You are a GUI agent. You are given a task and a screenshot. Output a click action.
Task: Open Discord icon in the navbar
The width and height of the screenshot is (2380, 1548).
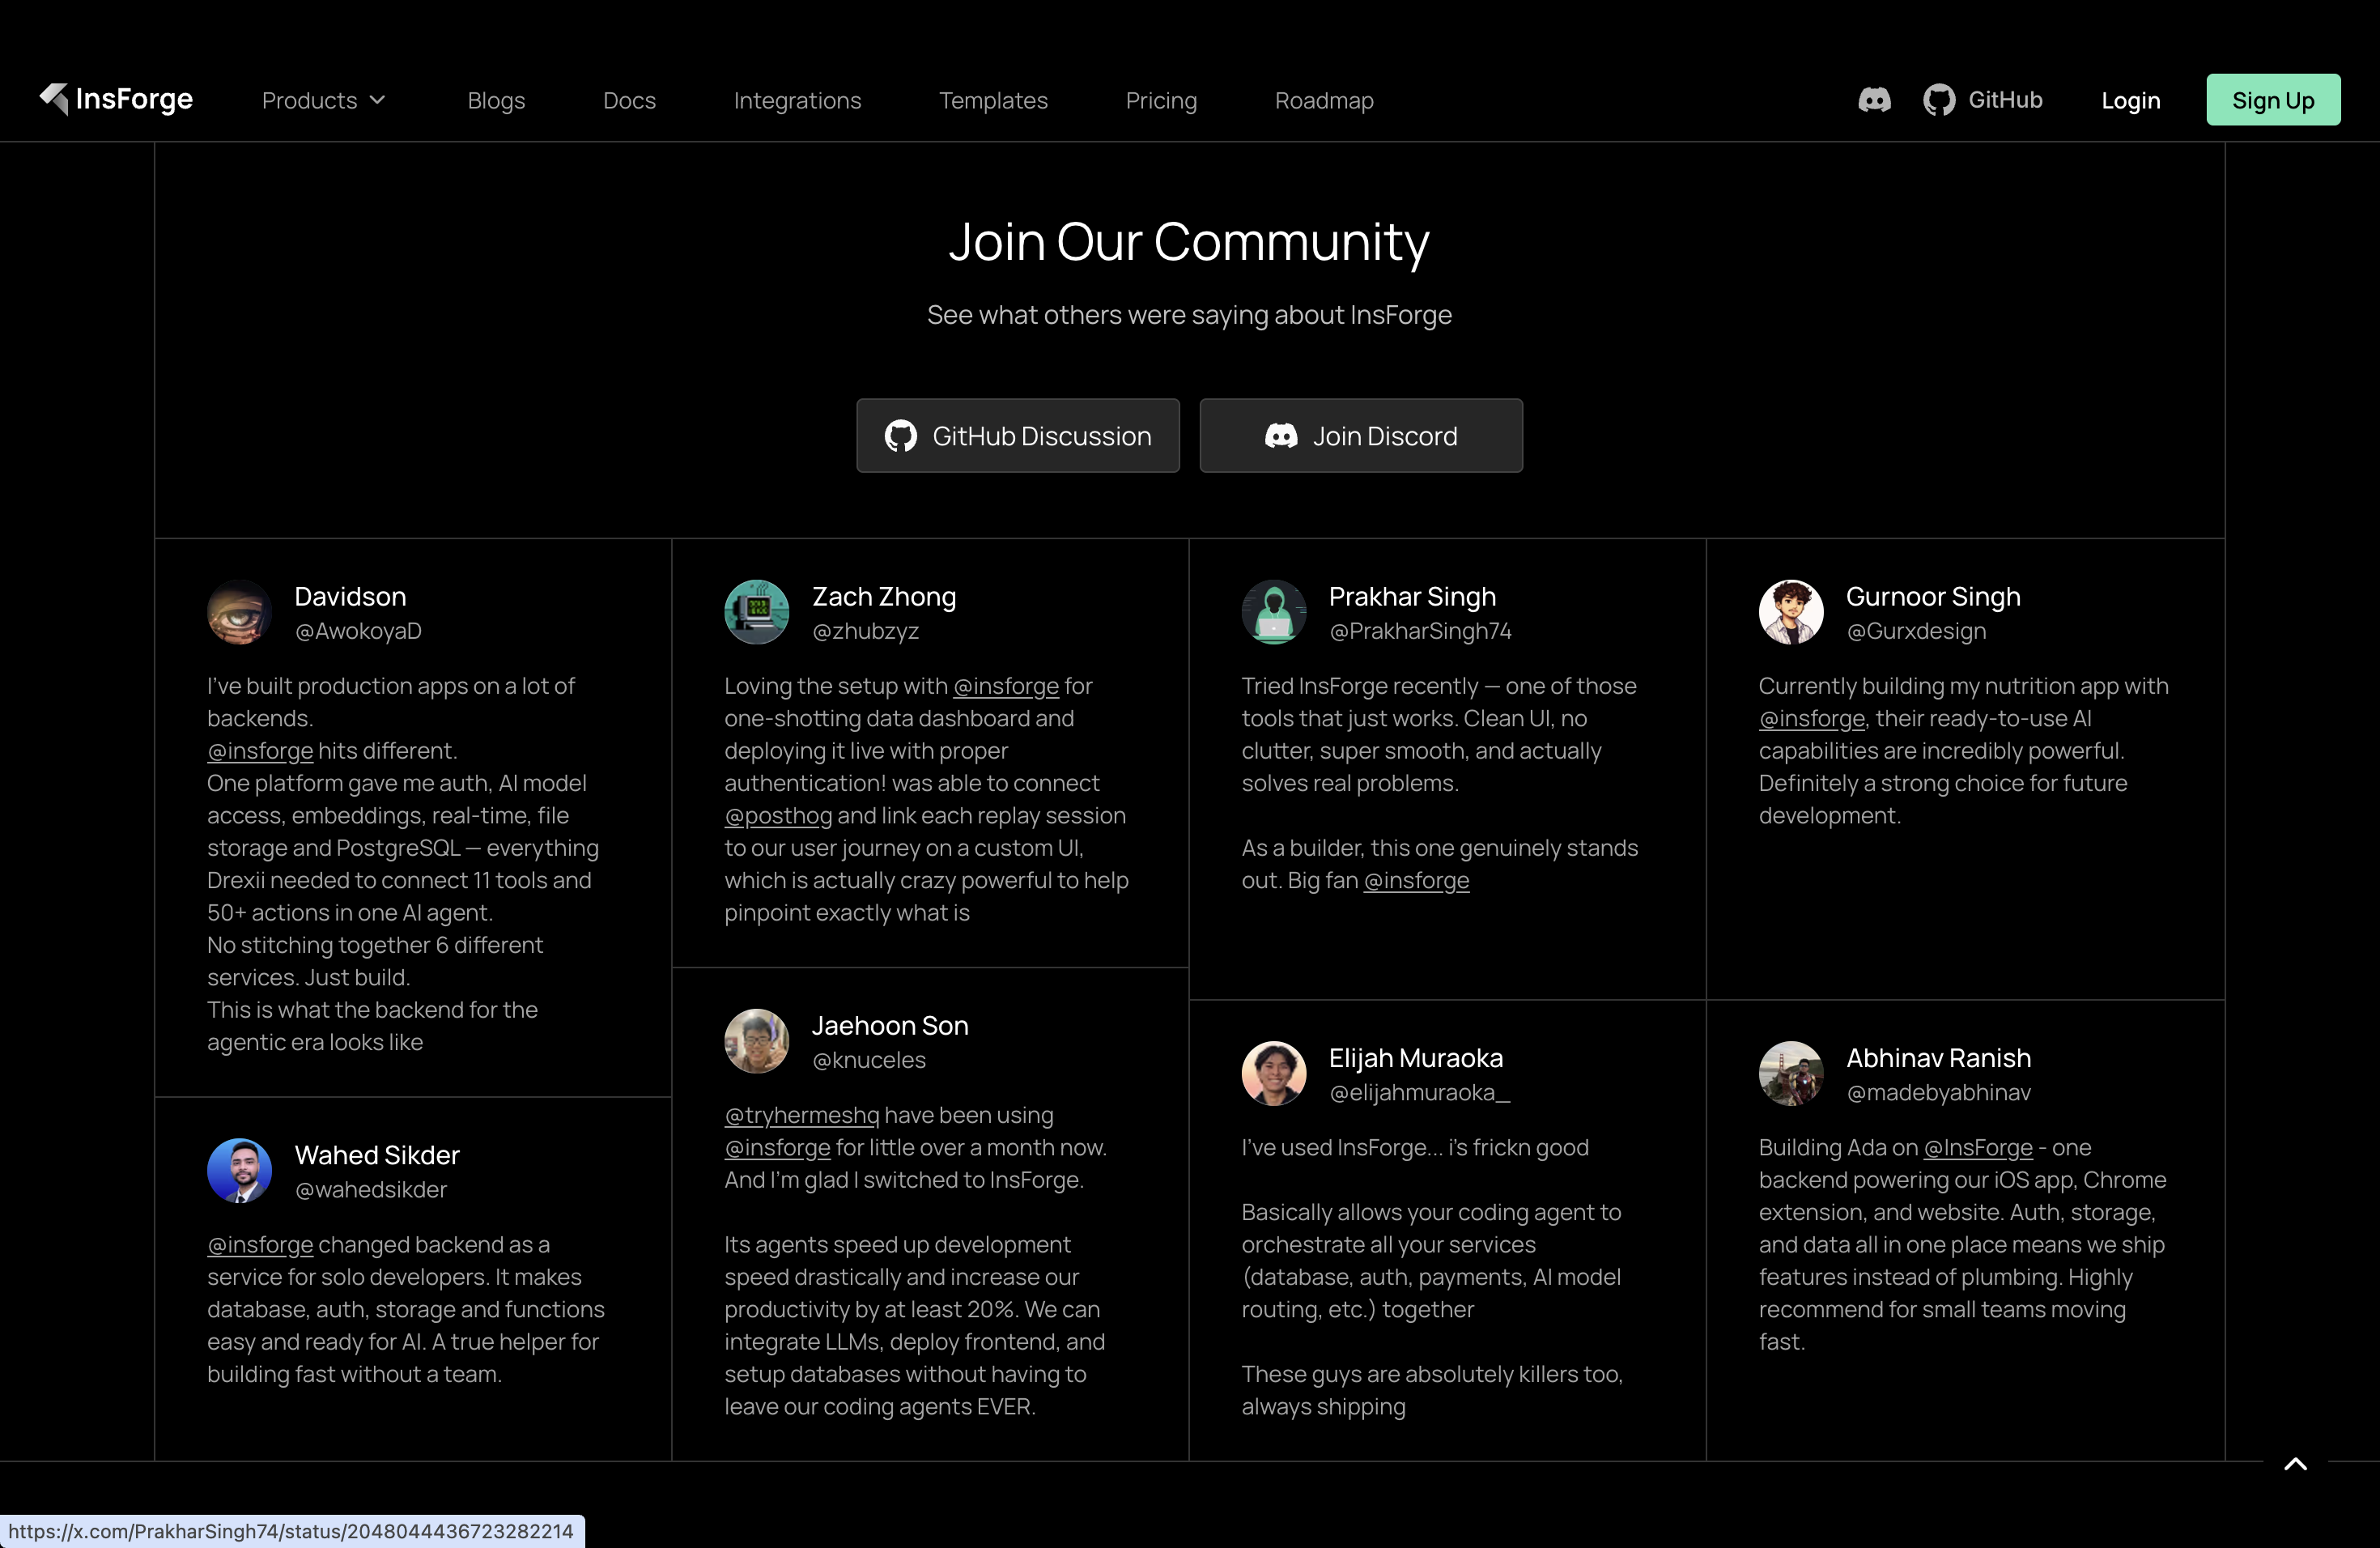tap(1874, 100)
